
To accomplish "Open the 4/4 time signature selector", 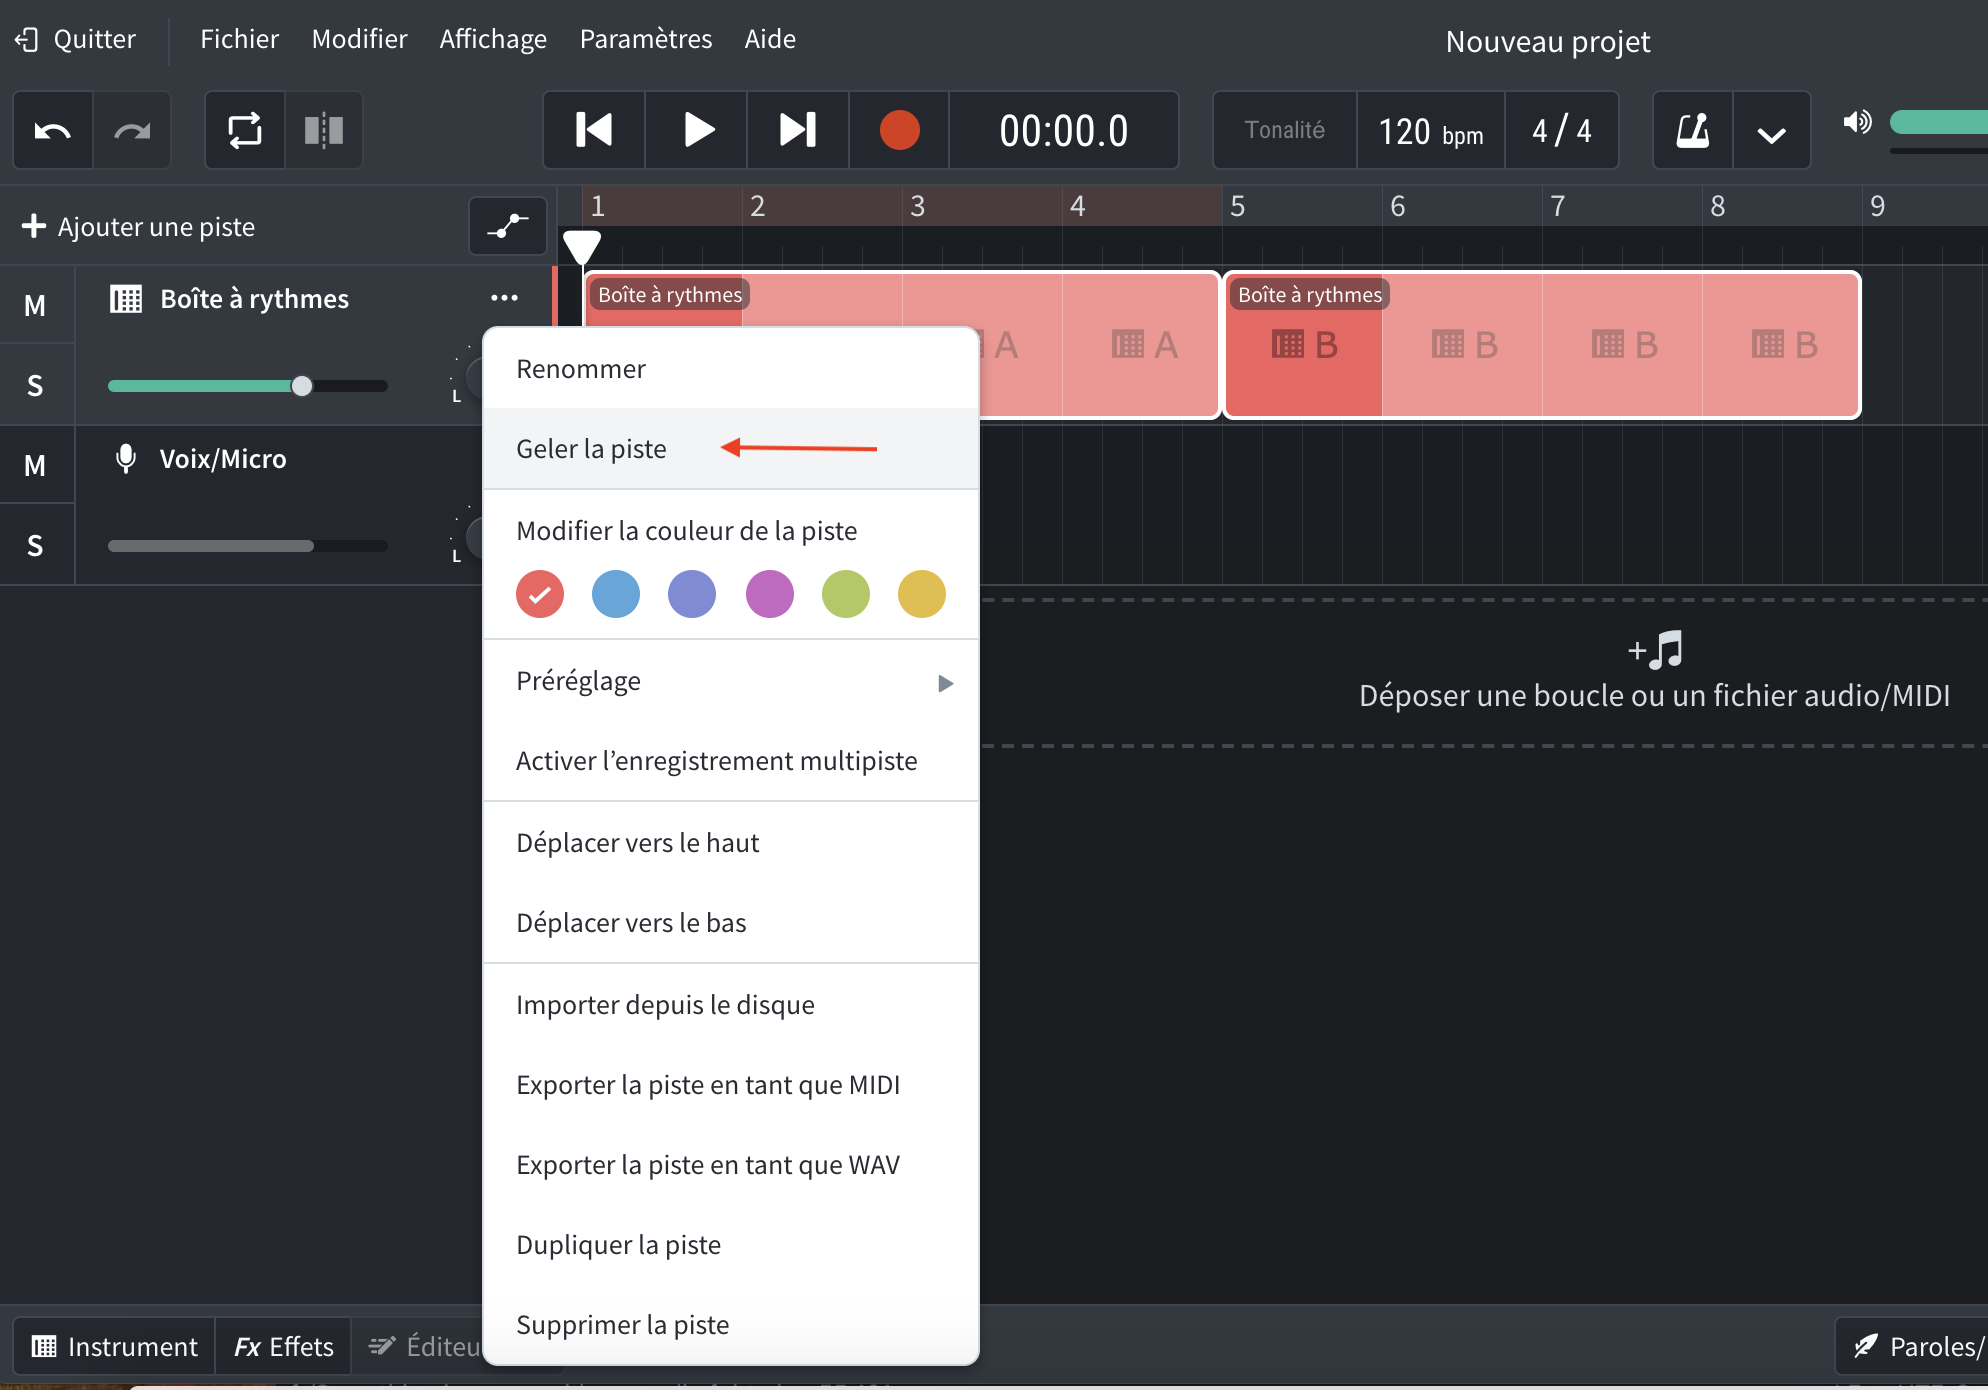I will (x=1561, y=130).
